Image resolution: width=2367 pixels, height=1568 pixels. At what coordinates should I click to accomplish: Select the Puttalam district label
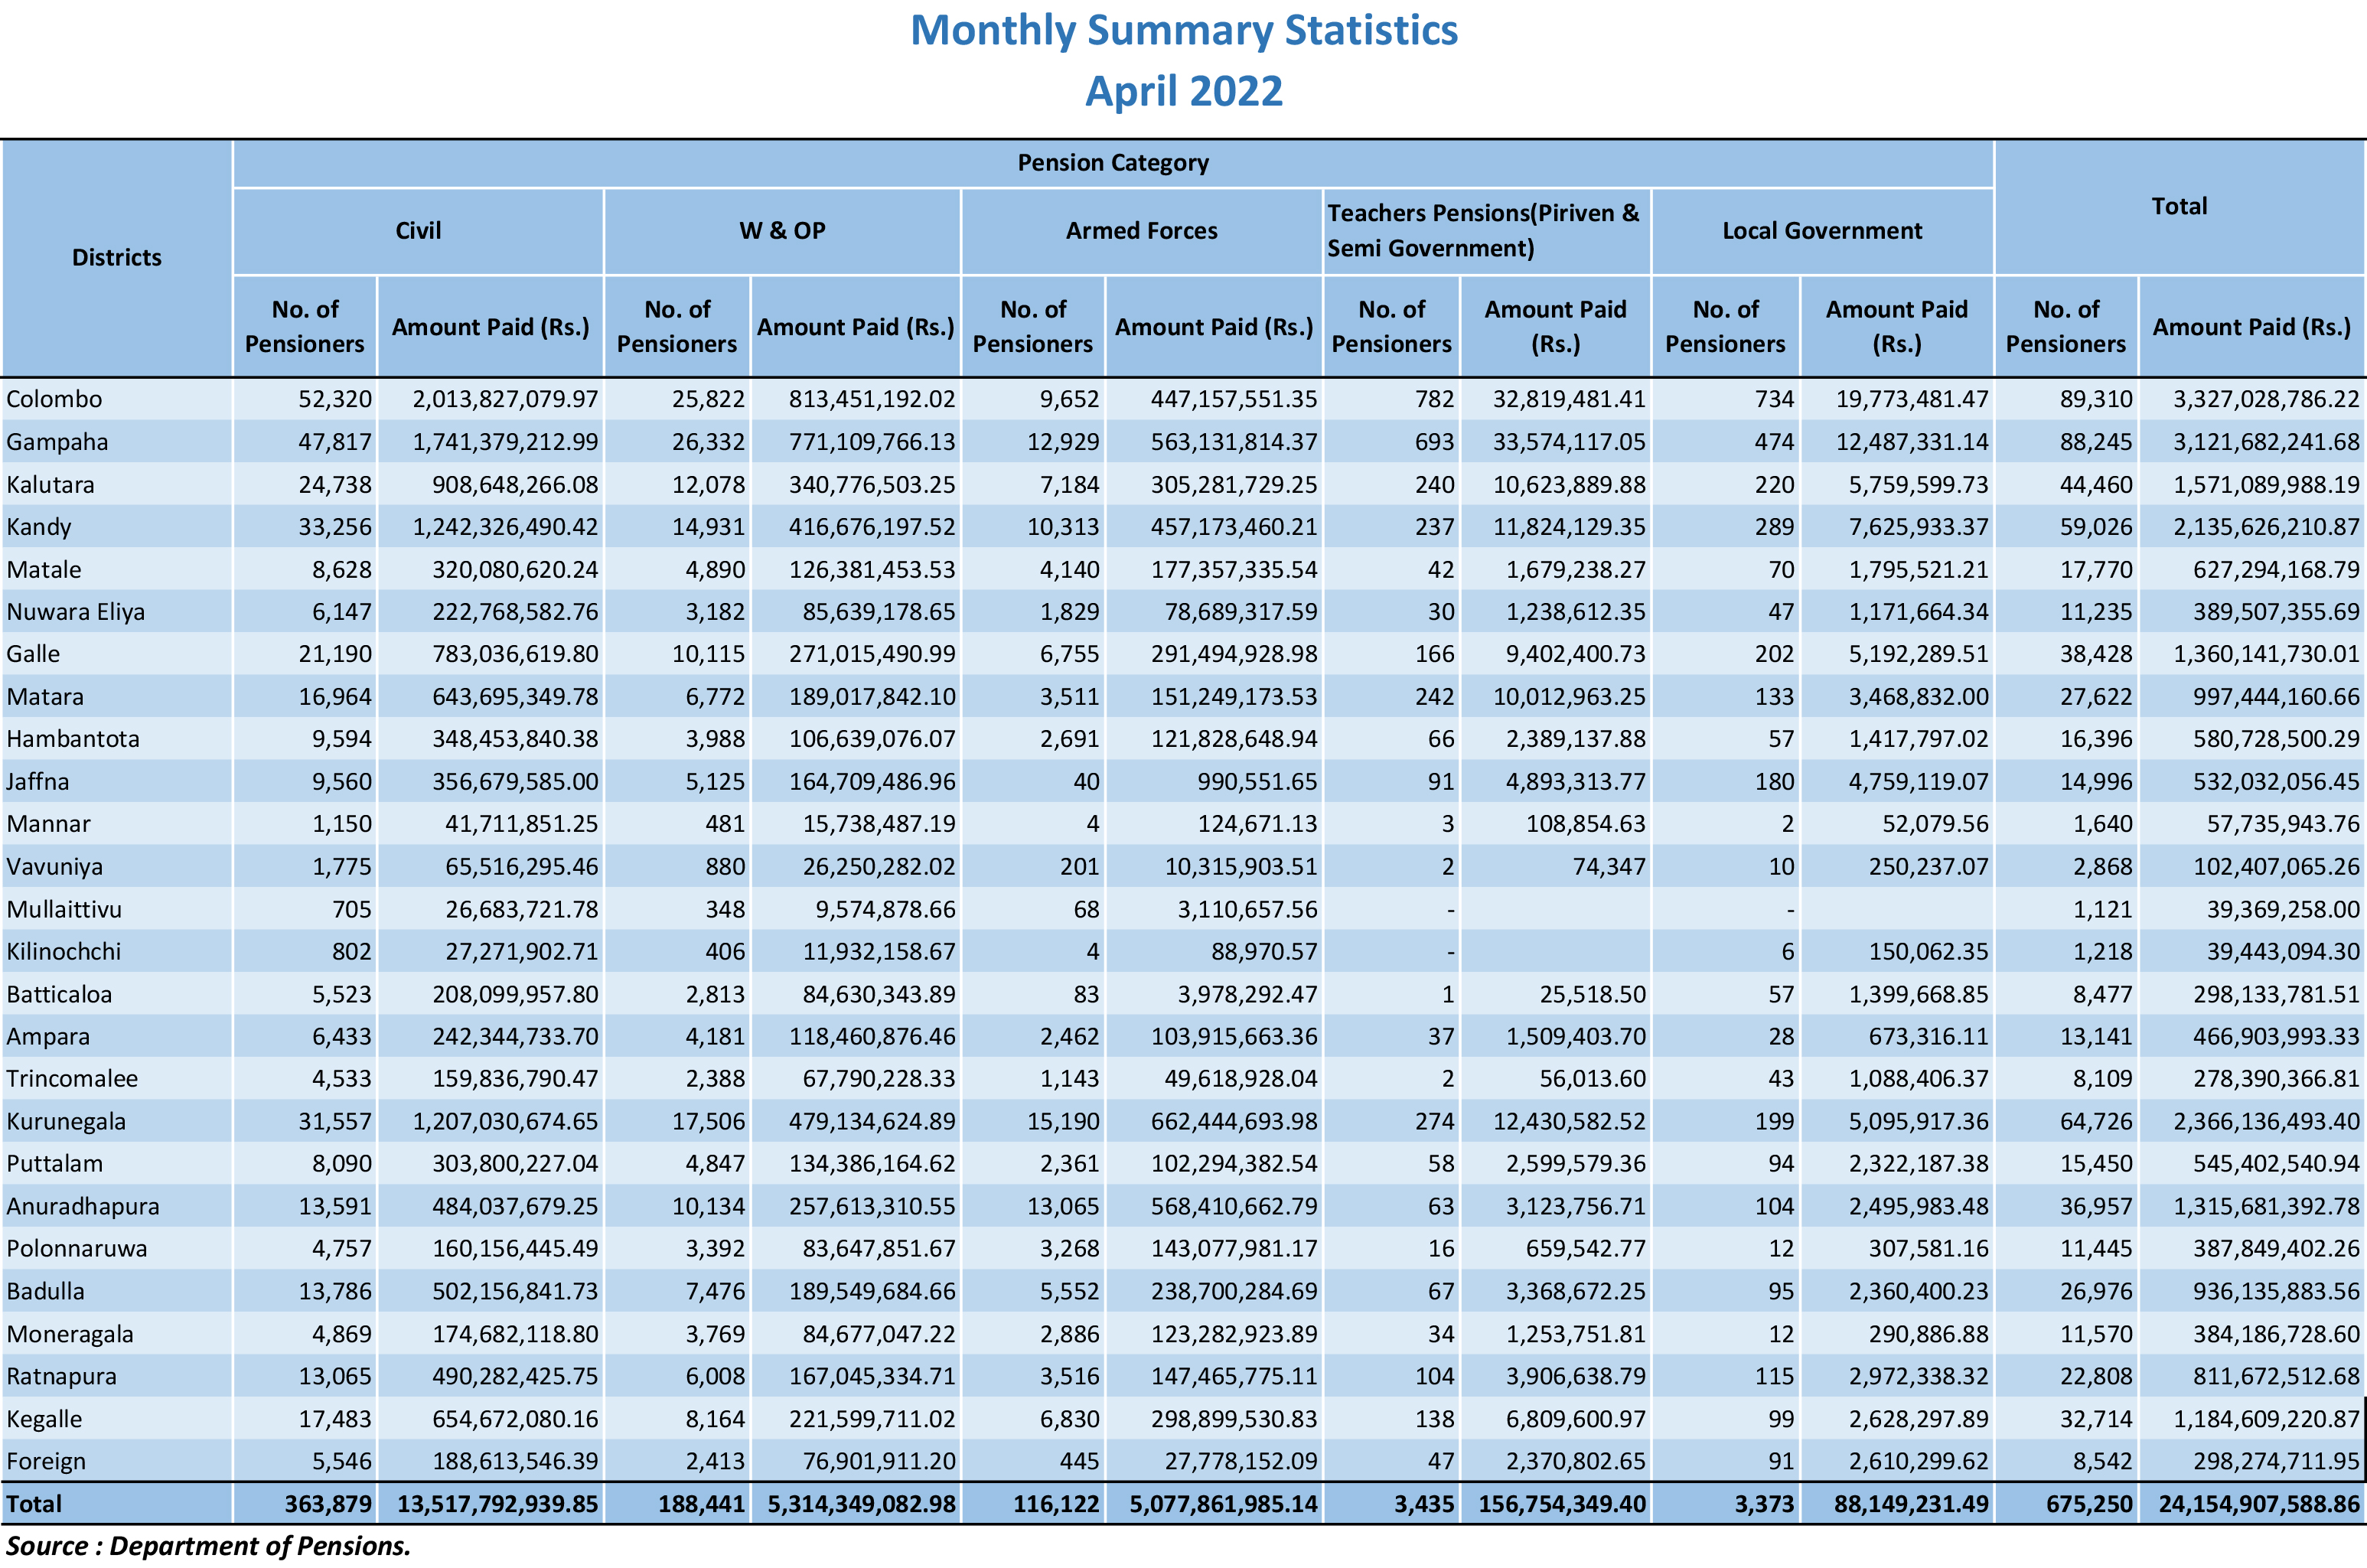pyautogui.click(x=55, y=1164)
